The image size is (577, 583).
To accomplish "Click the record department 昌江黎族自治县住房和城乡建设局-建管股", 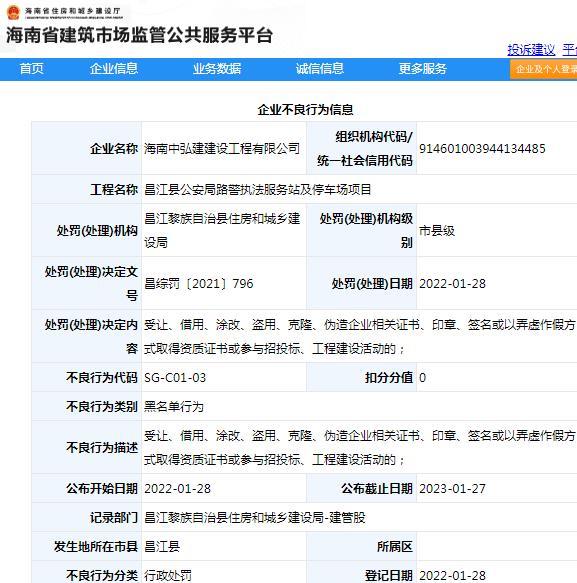I will [255, 518].
